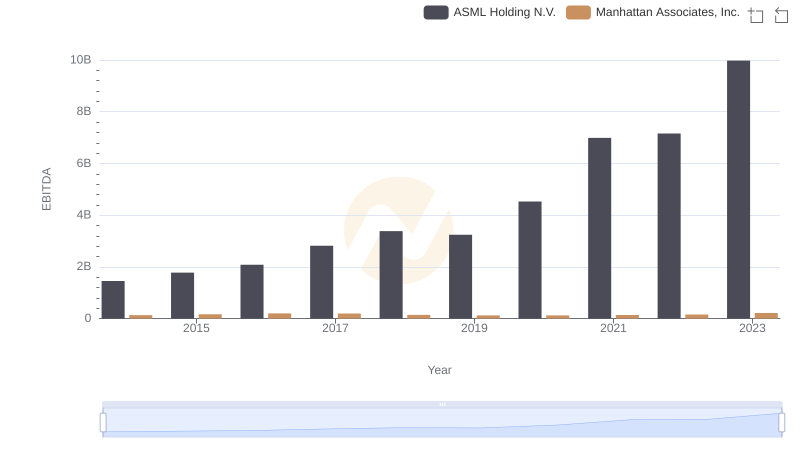This screenshot has width=800, height=461.
Task: Click the left handle of range slider
Action: pyautogui.click(x=103, y=422)
